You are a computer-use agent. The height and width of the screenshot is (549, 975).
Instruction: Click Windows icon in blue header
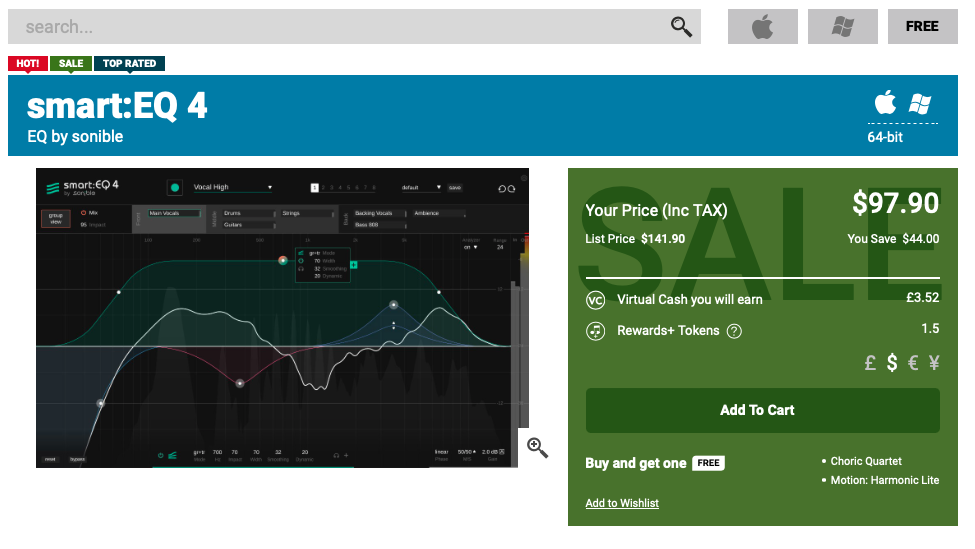point(920,104)
